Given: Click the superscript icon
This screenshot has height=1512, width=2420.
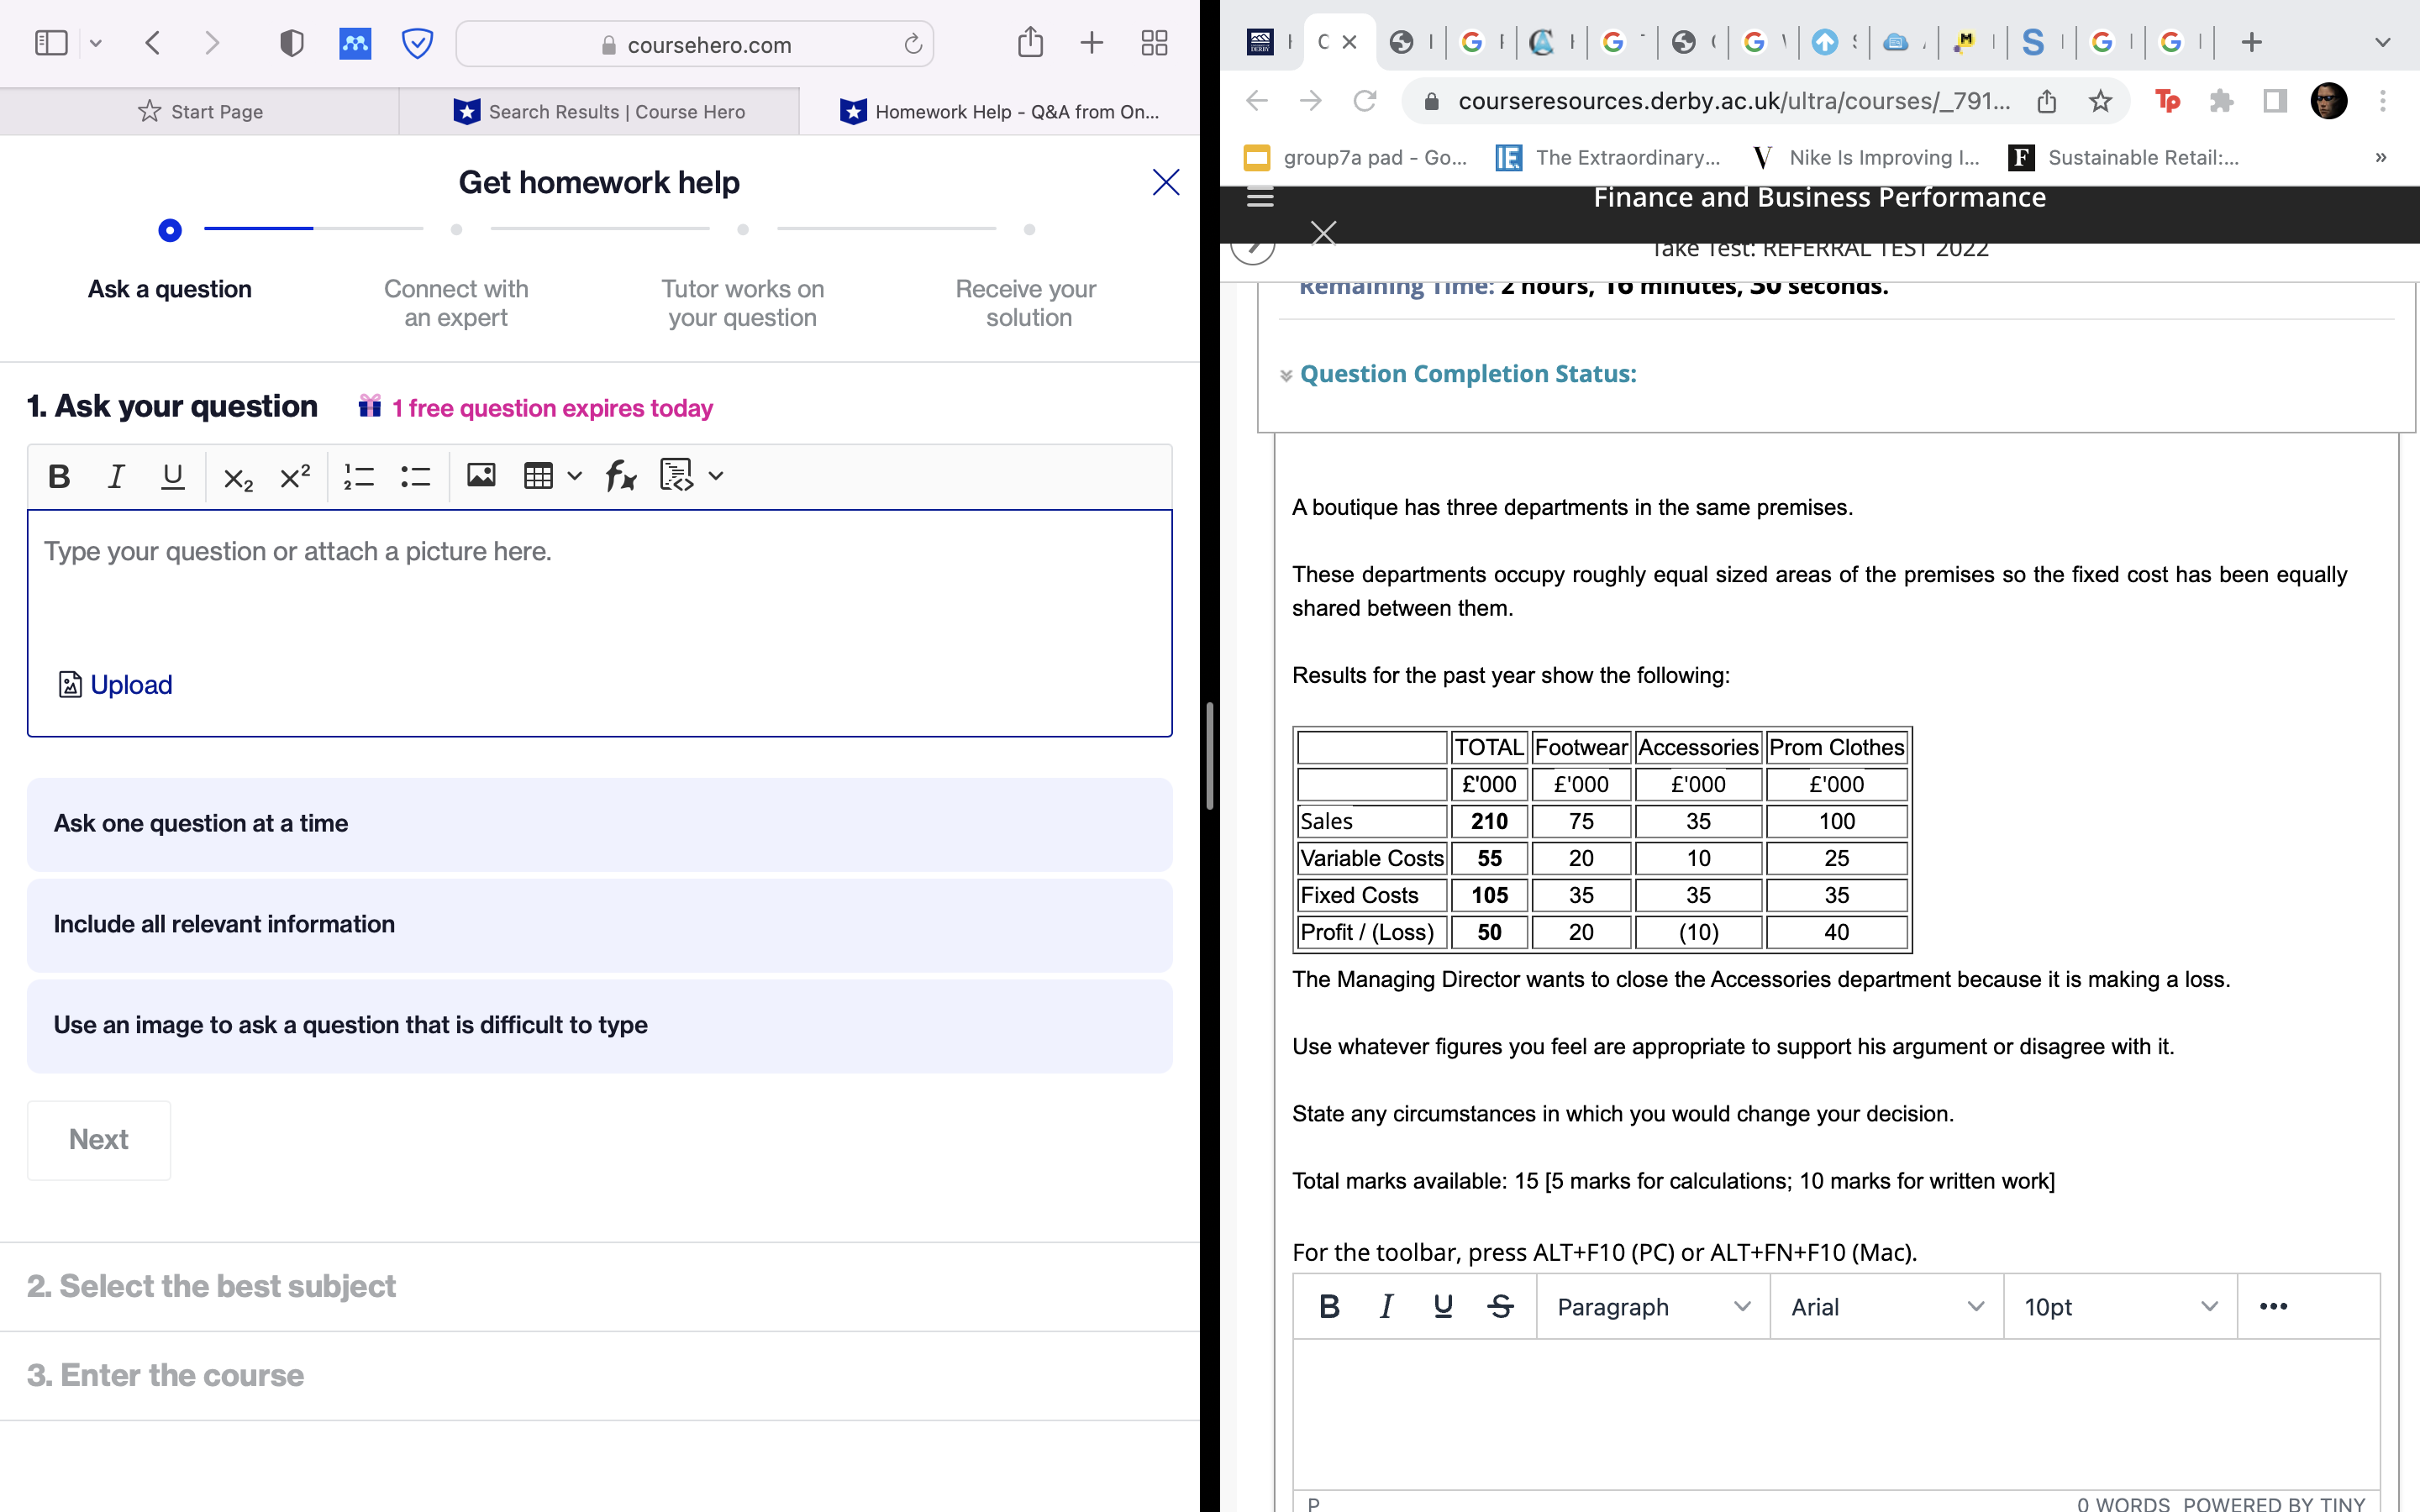Looking at the screenshot, I should click(293, 477).
